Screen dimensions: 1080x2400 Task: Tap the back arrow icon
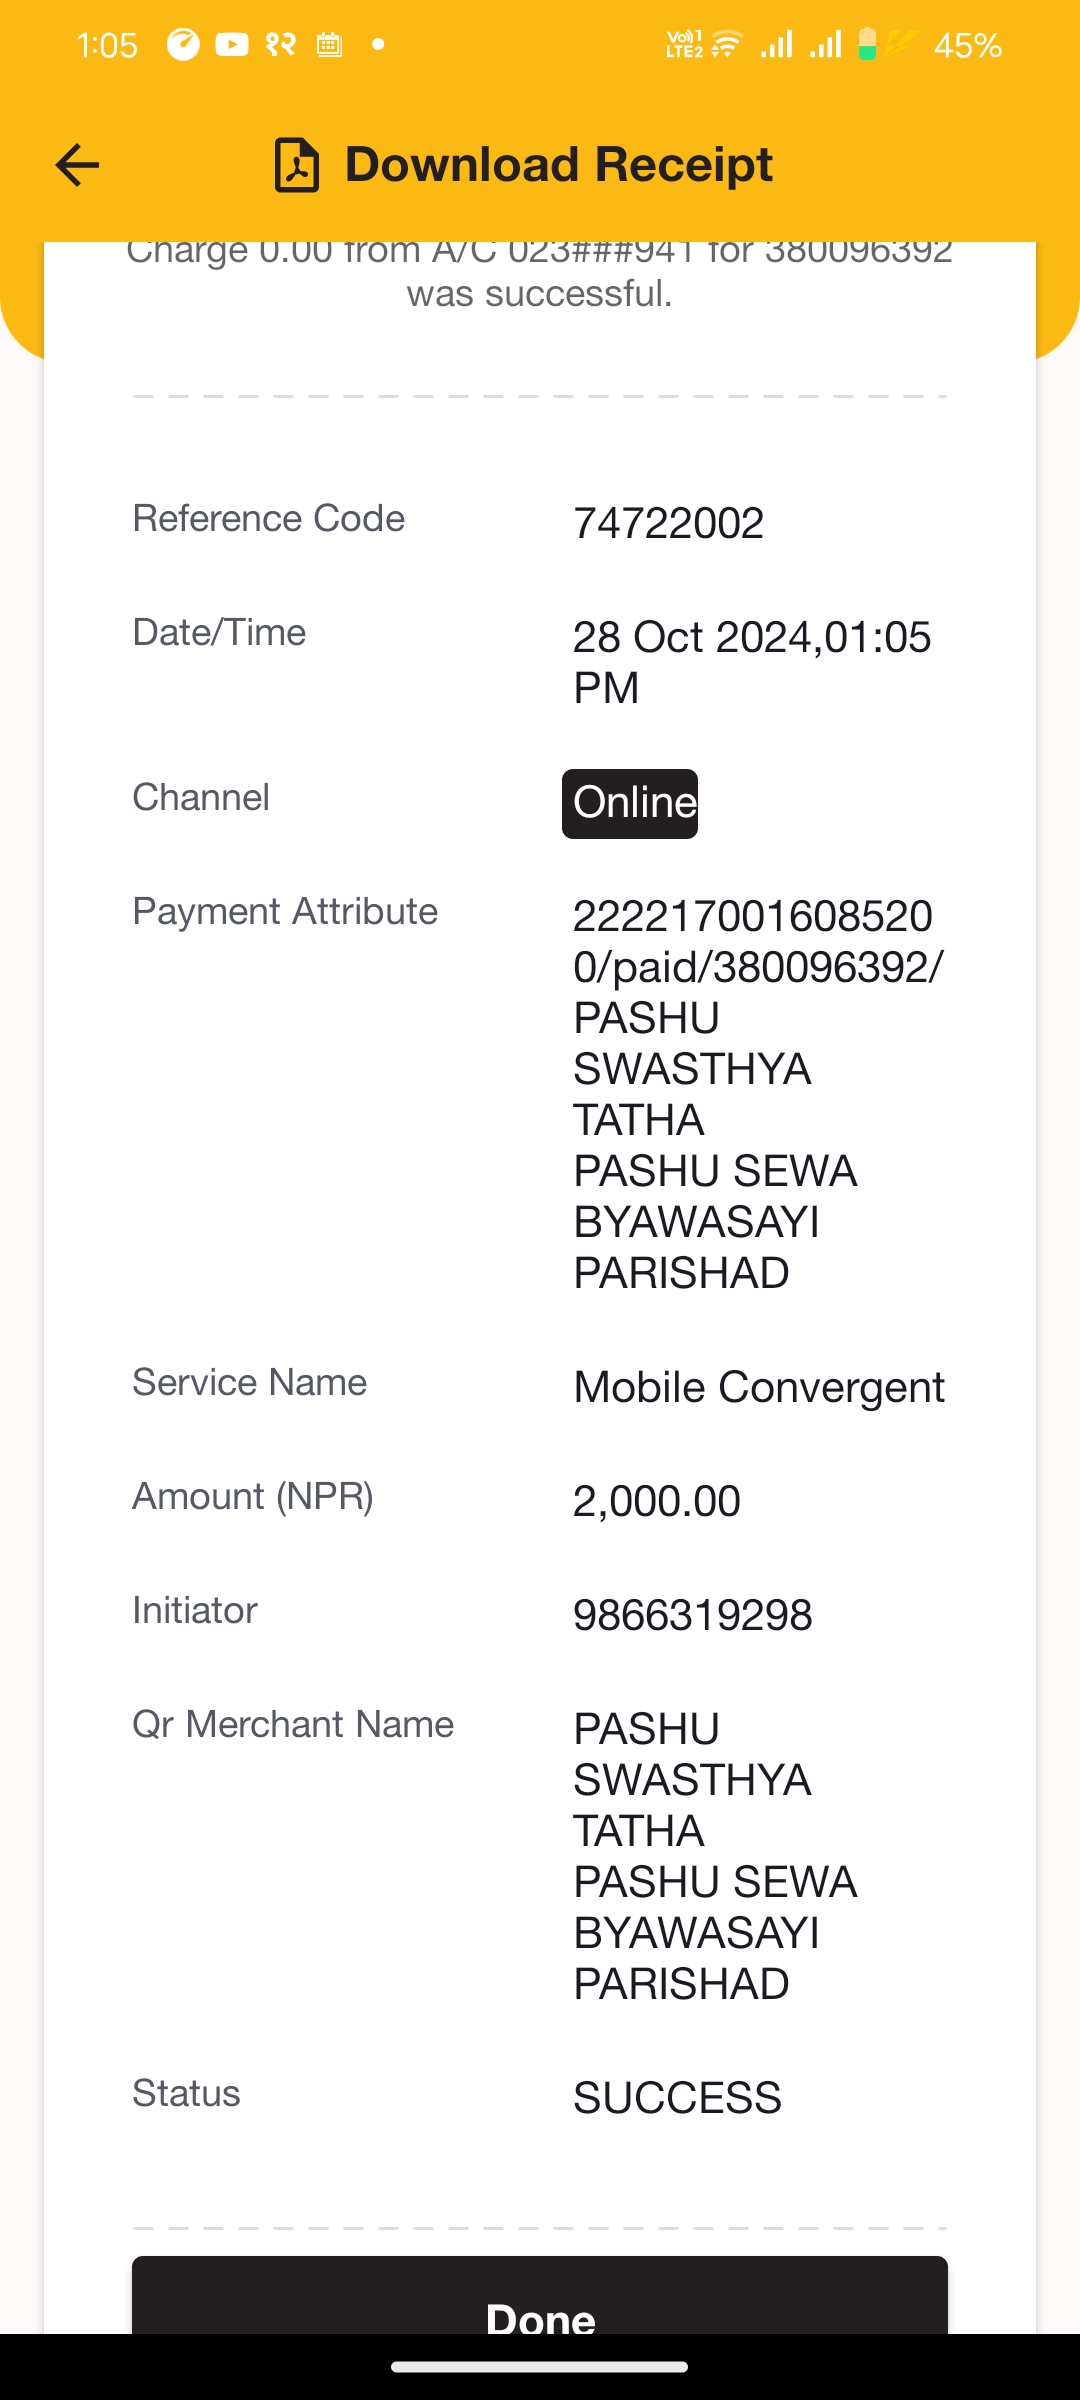point(77,165)
